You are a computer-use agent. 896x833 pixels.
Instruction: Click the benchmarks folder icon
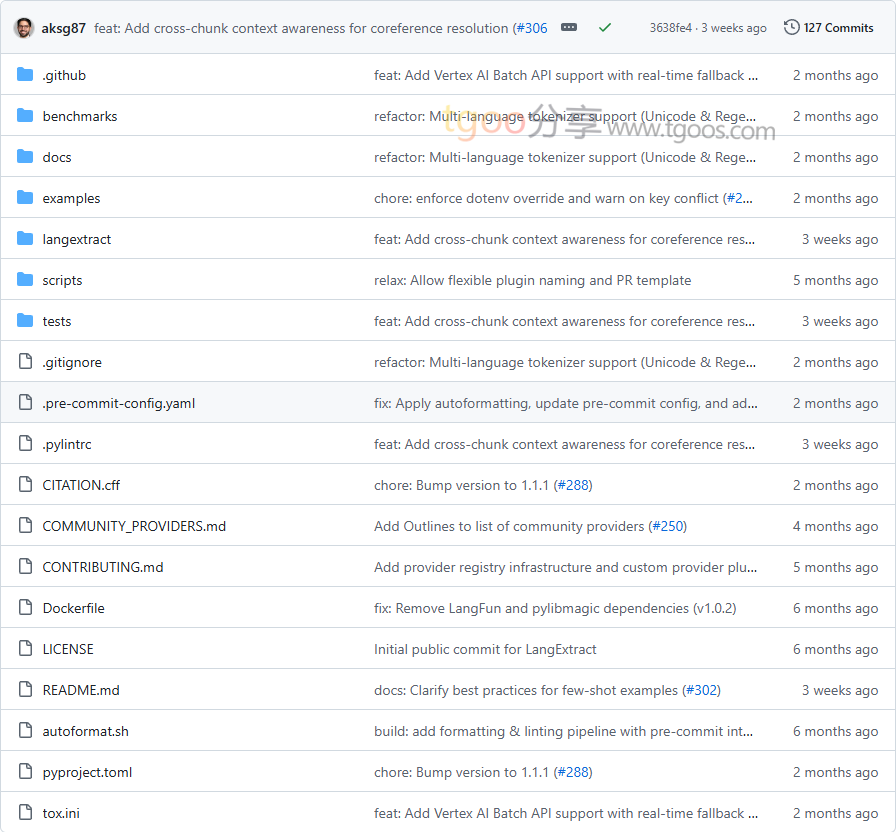[25, 116]
